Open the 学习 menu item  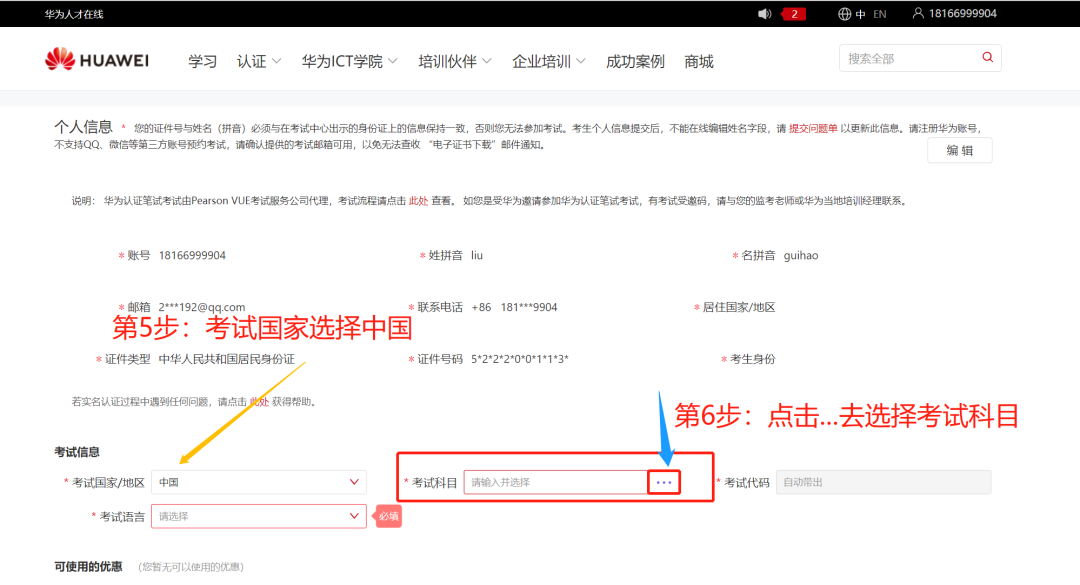pyautogui.click(x=202, y=61)
